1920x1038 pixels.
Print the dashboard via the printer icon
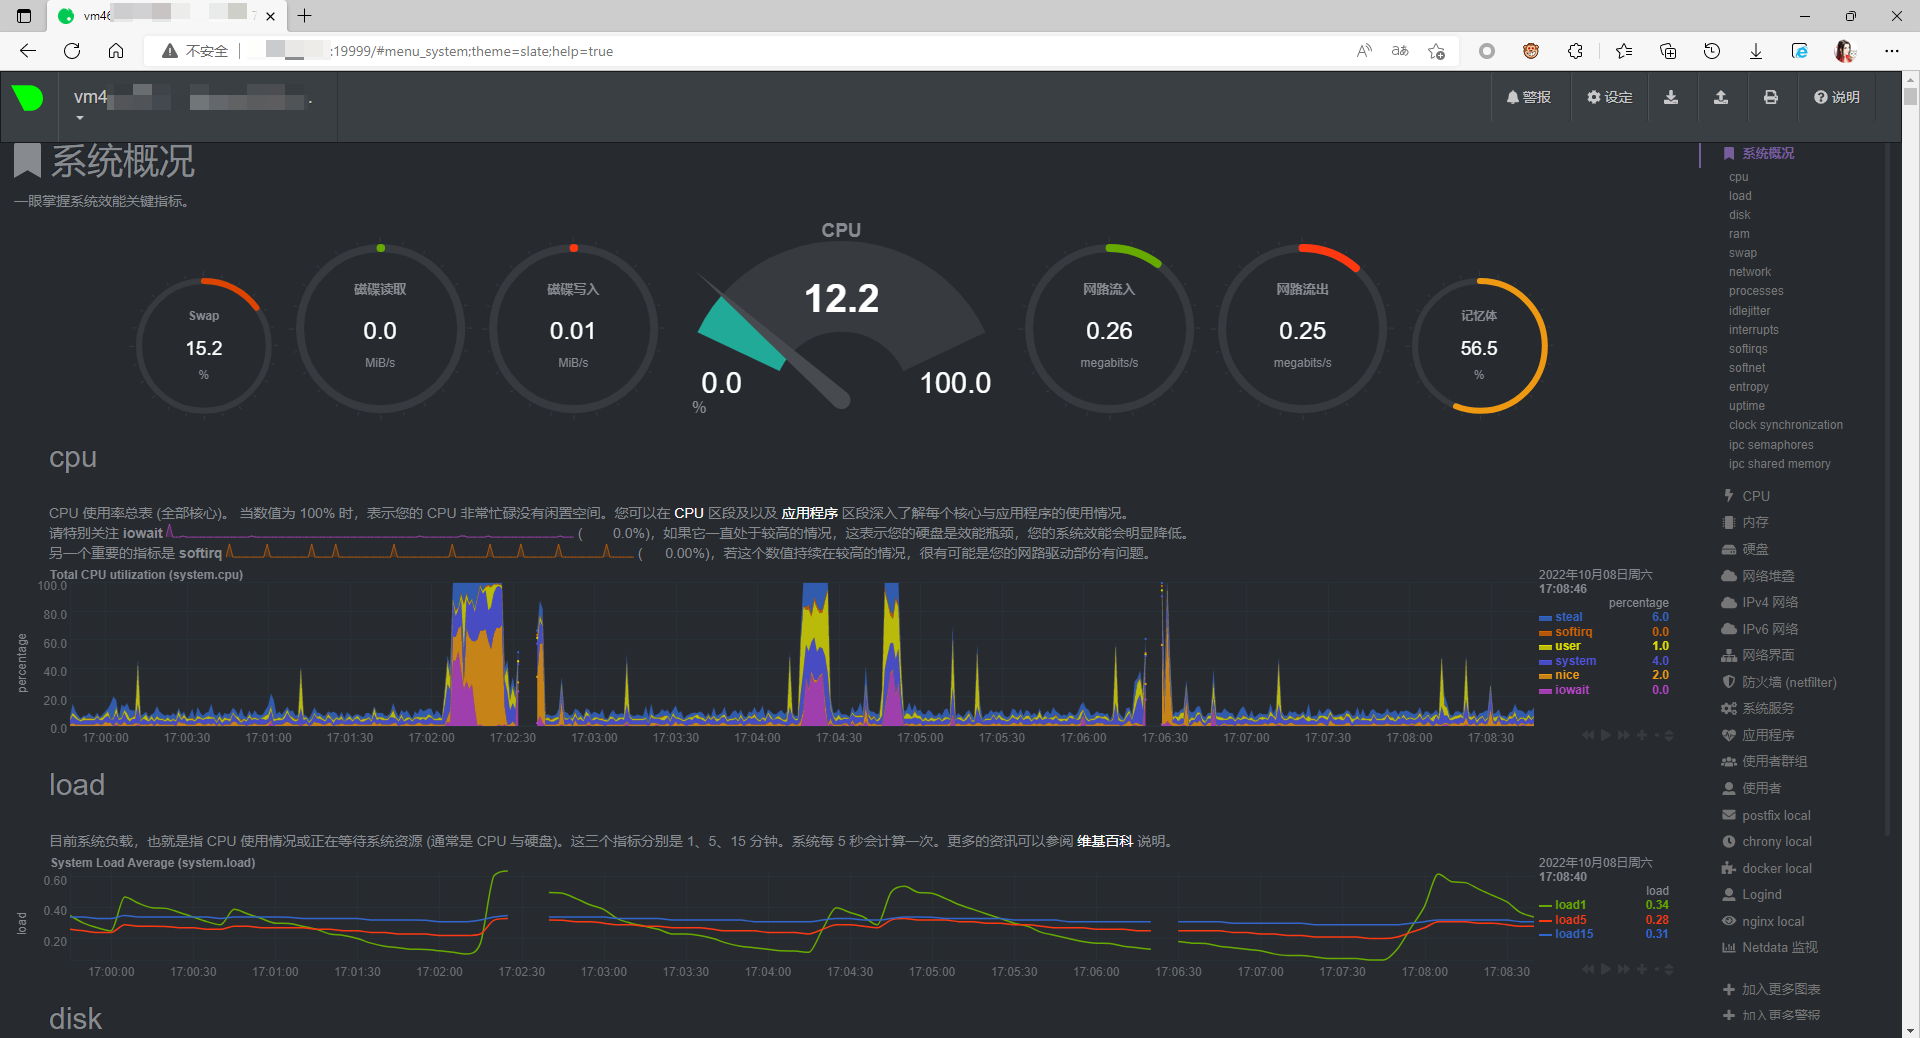click(1770, 97)
